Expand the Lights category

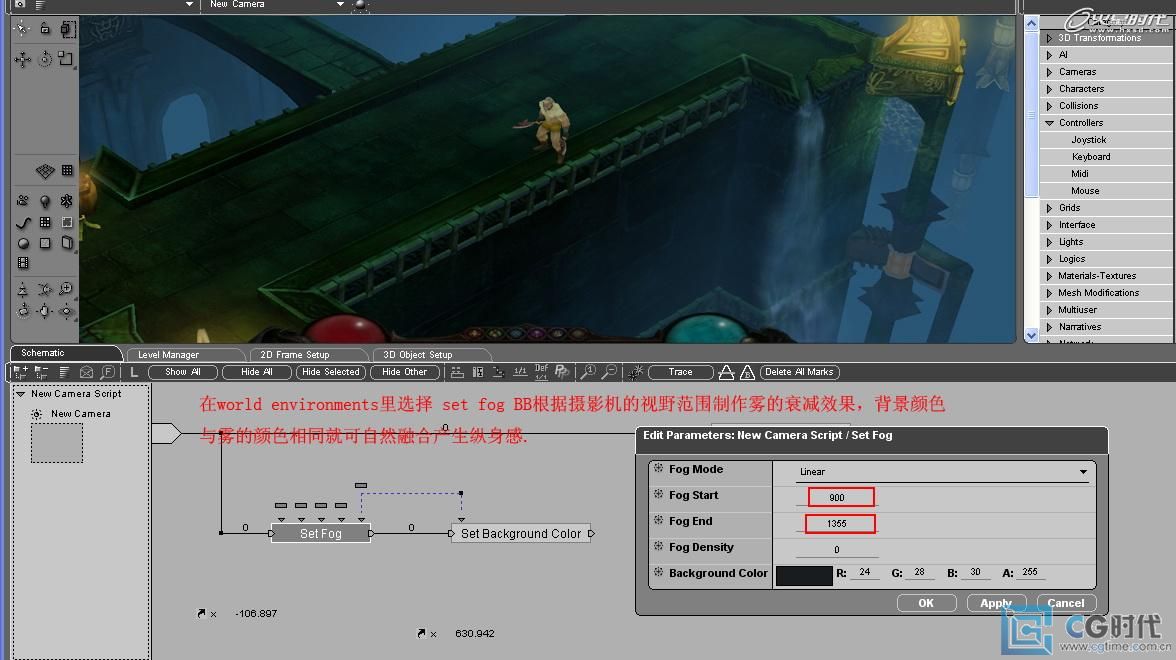1049,242
